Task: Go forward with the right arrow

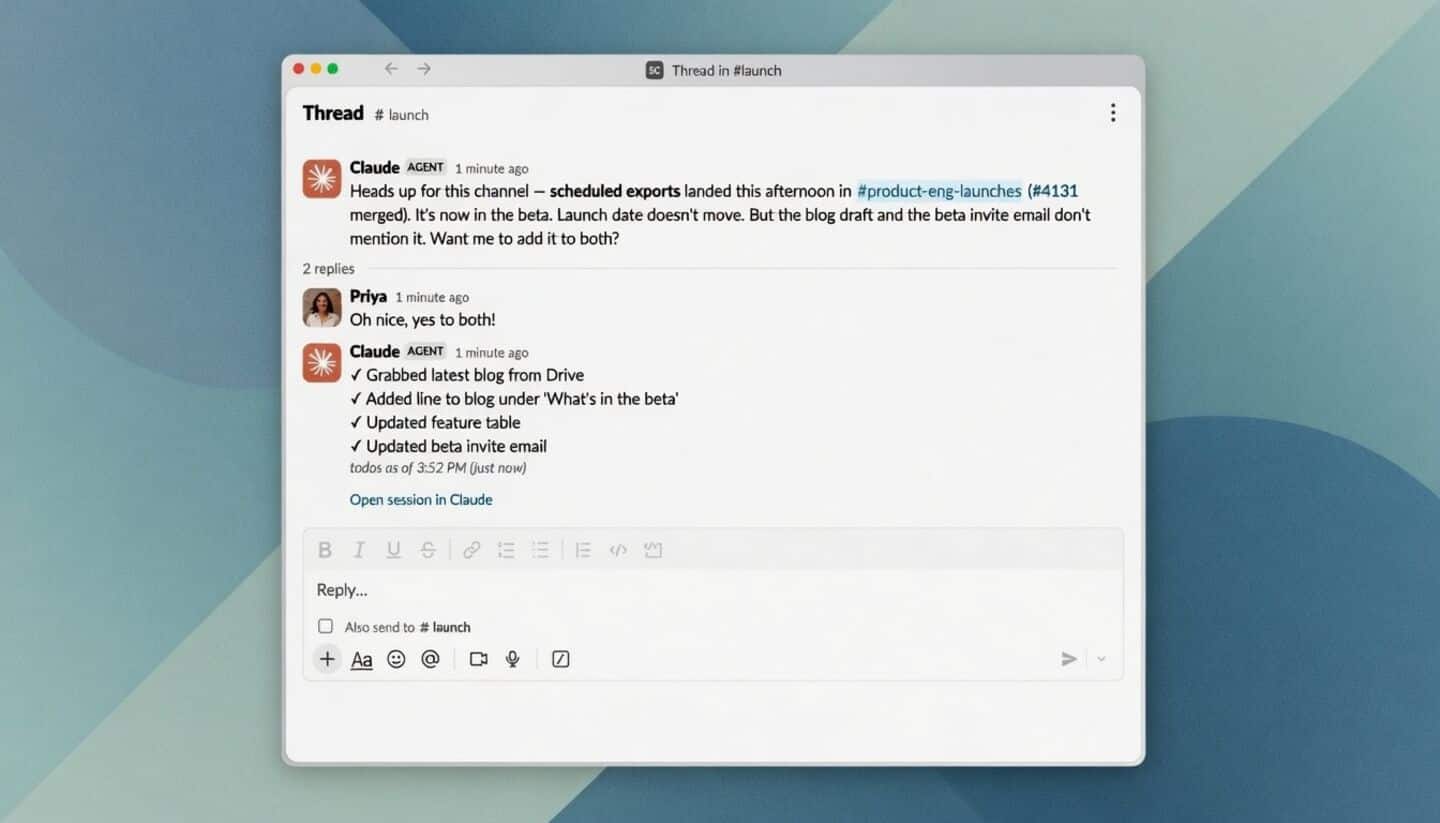Action: point(424,69)
